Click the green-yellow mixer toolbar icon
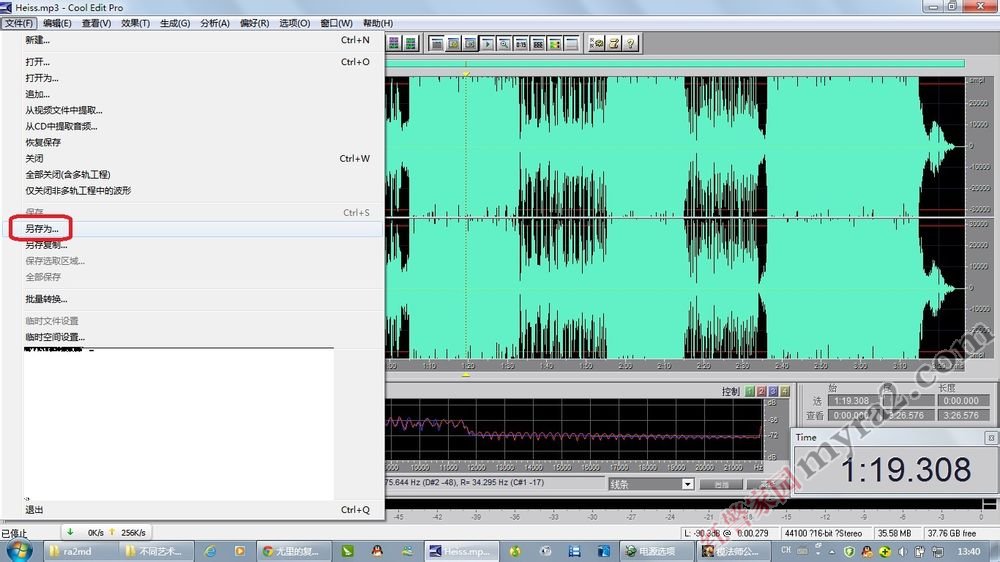 [x=555, y=43]
